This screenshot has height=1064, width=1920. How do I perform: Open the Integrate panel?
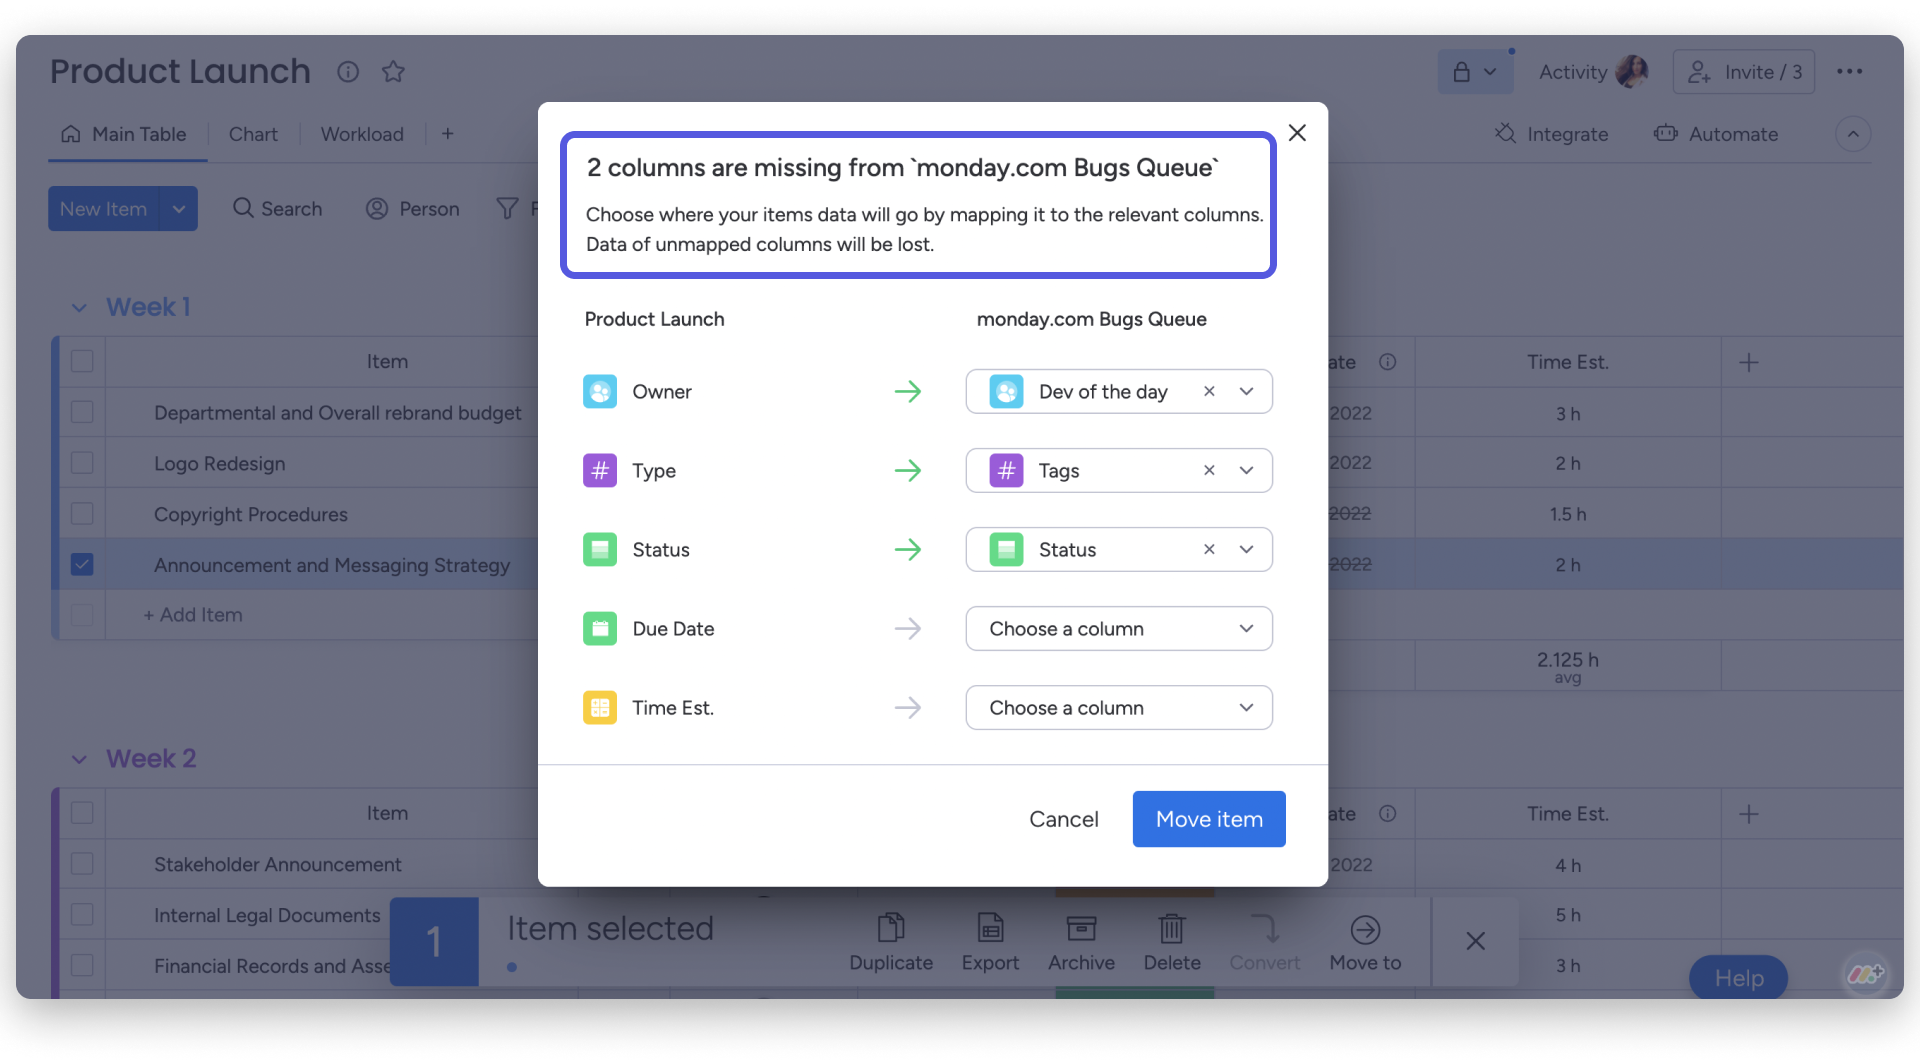[1551, 134]
